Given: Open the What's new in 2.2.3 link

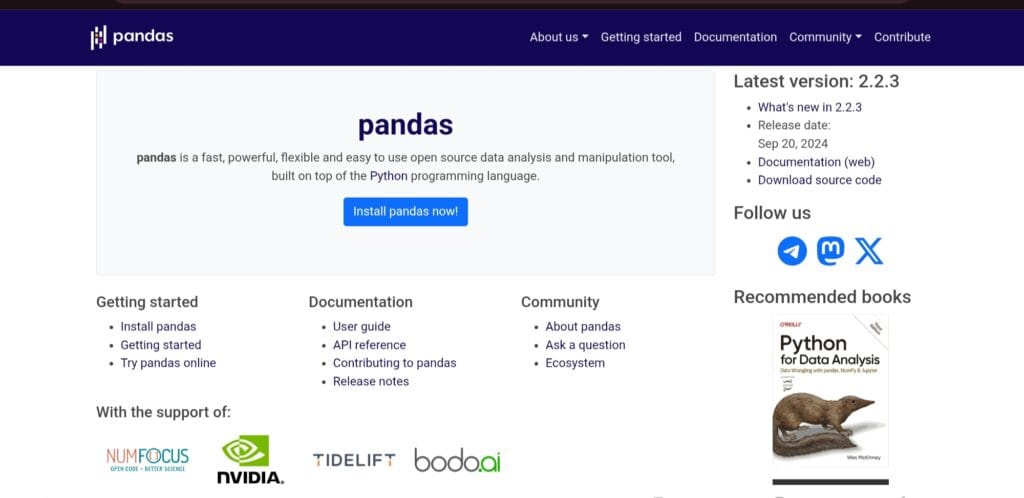Looking at the screenshot, I should pyautogui.click(x=809, y=107).
